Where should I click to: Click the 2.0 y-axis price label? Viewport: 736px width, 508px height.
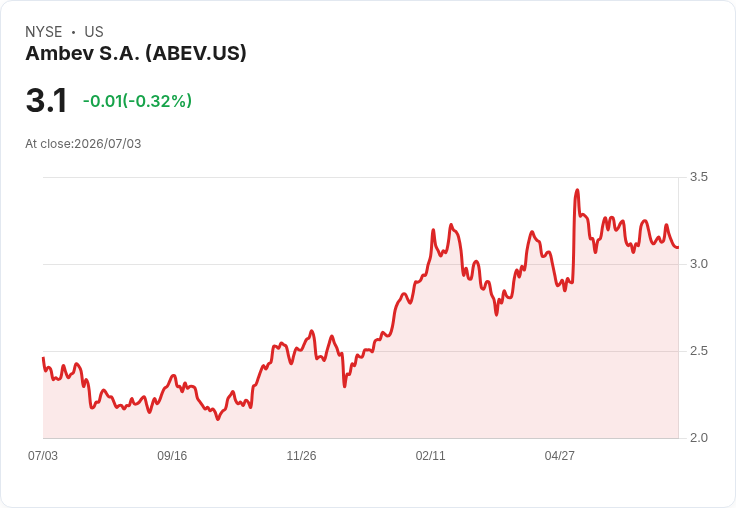(698, 438)
